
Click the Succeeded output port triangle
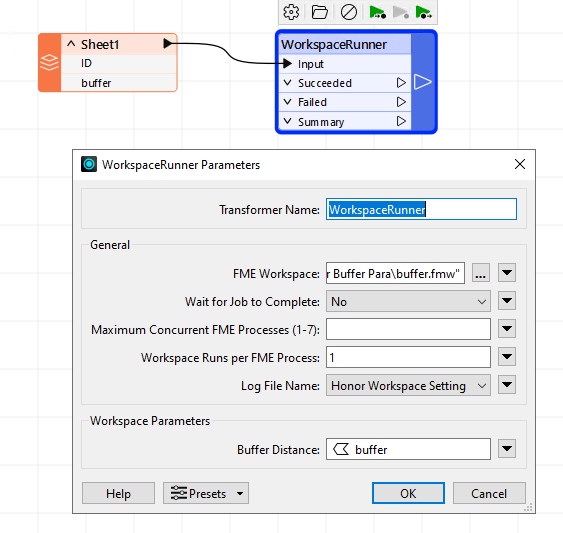[401, 83]
